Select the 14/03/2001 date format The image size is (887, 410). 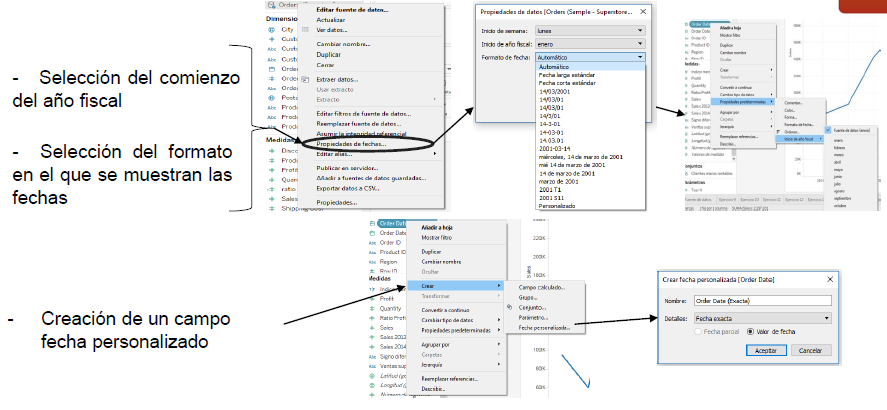click(554, 91)
